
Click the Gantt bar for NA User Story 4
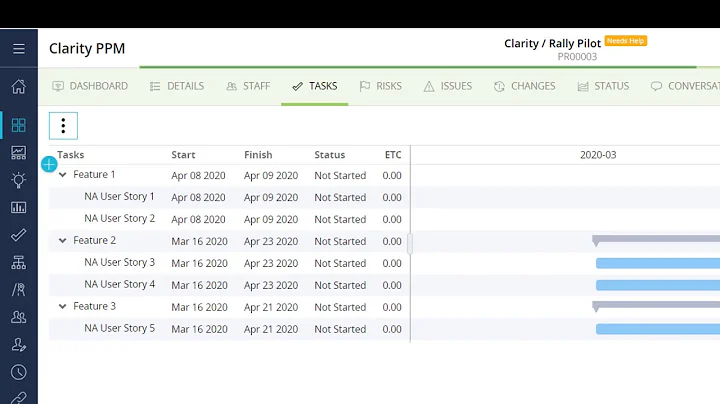[x=658, y=285]
